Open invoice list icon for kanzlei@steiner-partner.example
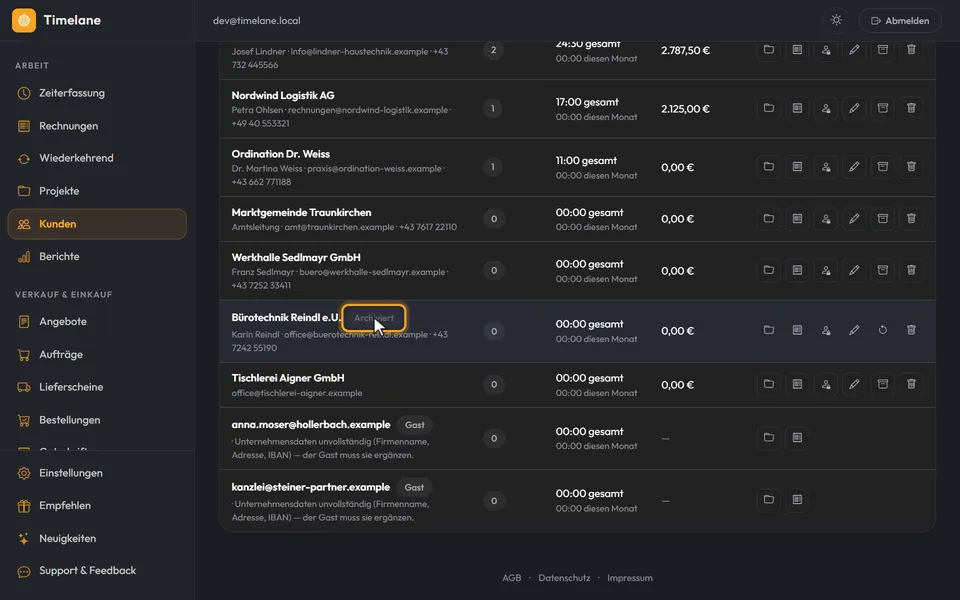Viewport: 960px width, 600px height. [x=797, y=500]
